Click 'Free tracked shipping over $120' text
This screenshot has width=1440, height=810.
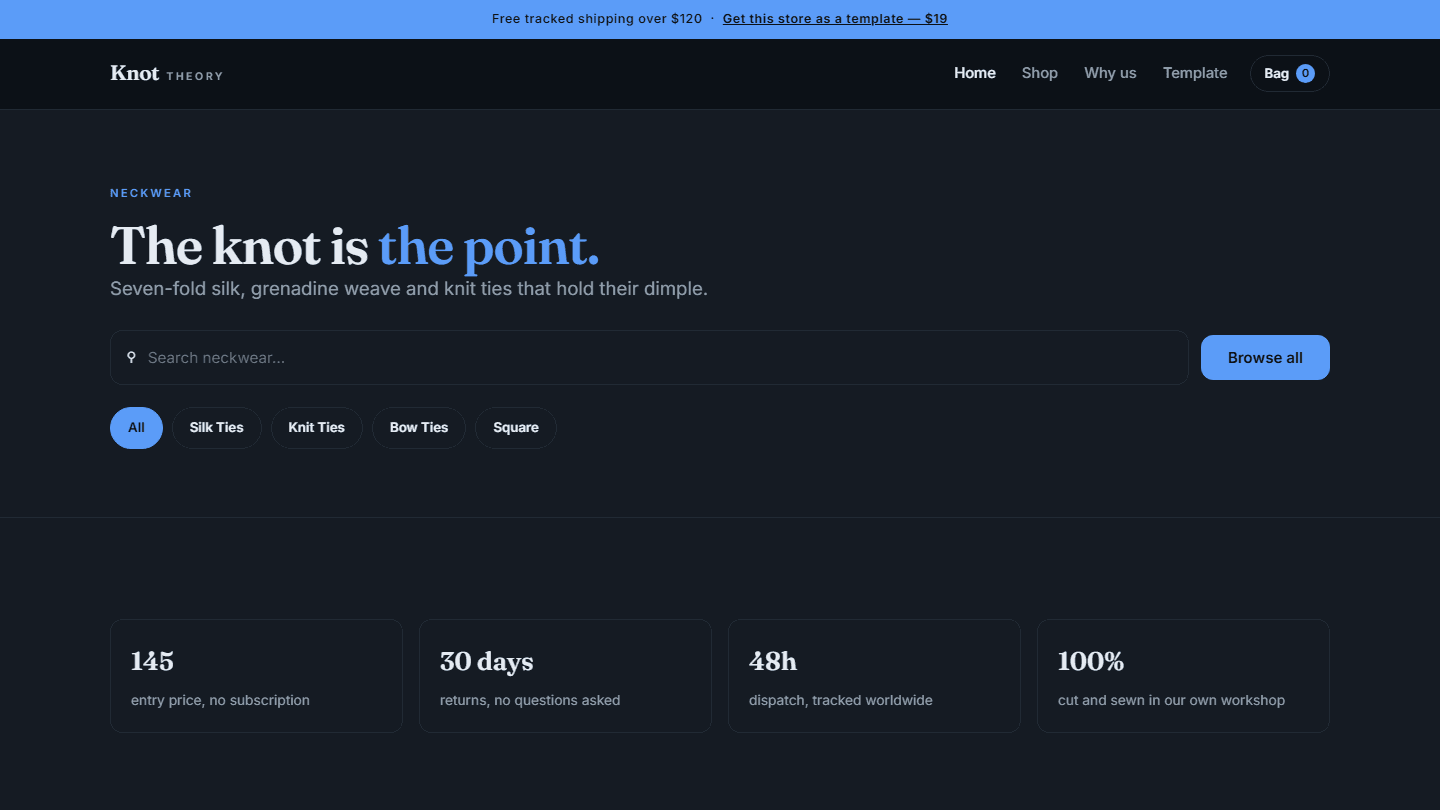tap(597, 19)
